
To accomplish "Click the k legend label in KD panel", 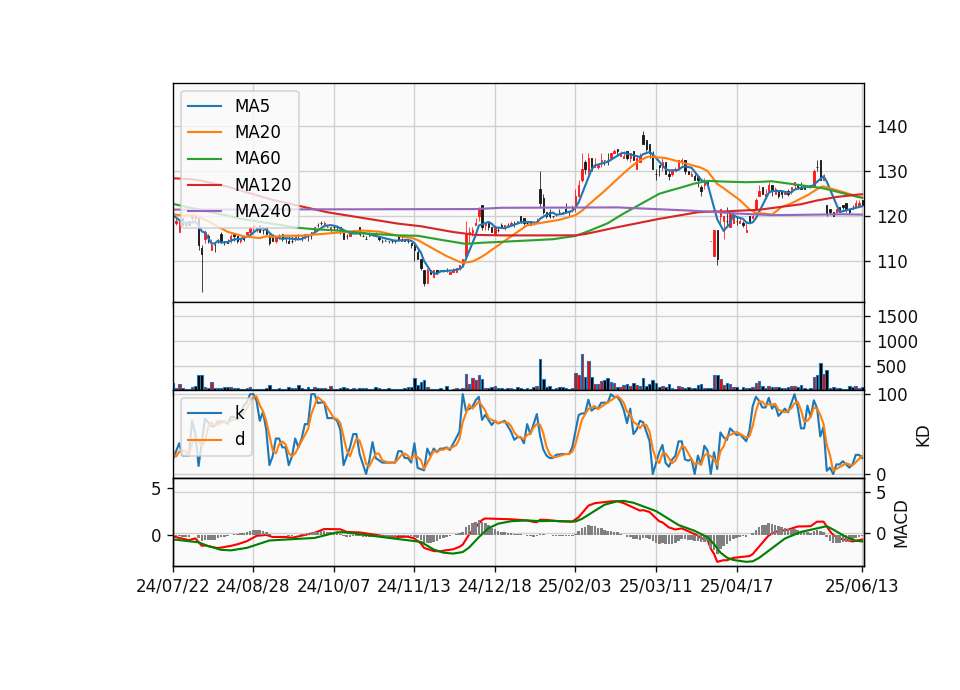I will (x=239, y=413).
